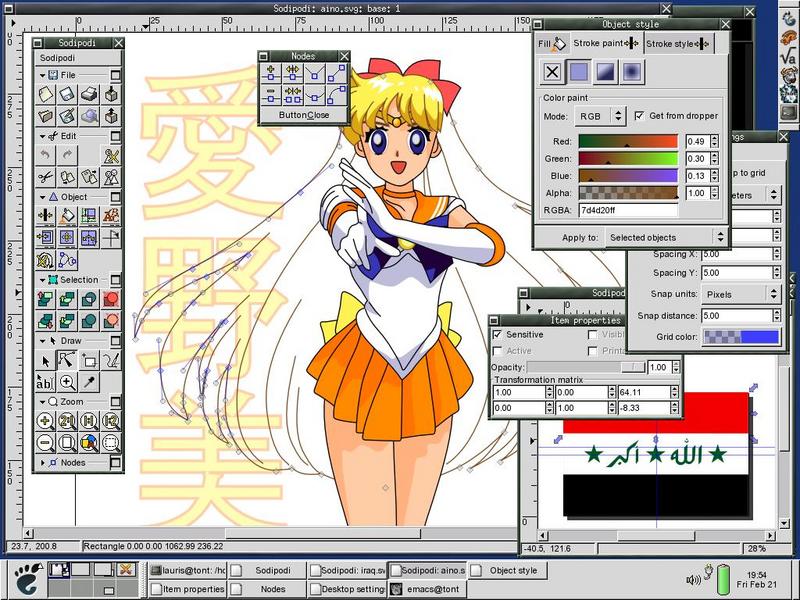The image size is (800, 600).
Task: Click the Zoom in plus magnifier icon
Action: click(x=45, y=421)
